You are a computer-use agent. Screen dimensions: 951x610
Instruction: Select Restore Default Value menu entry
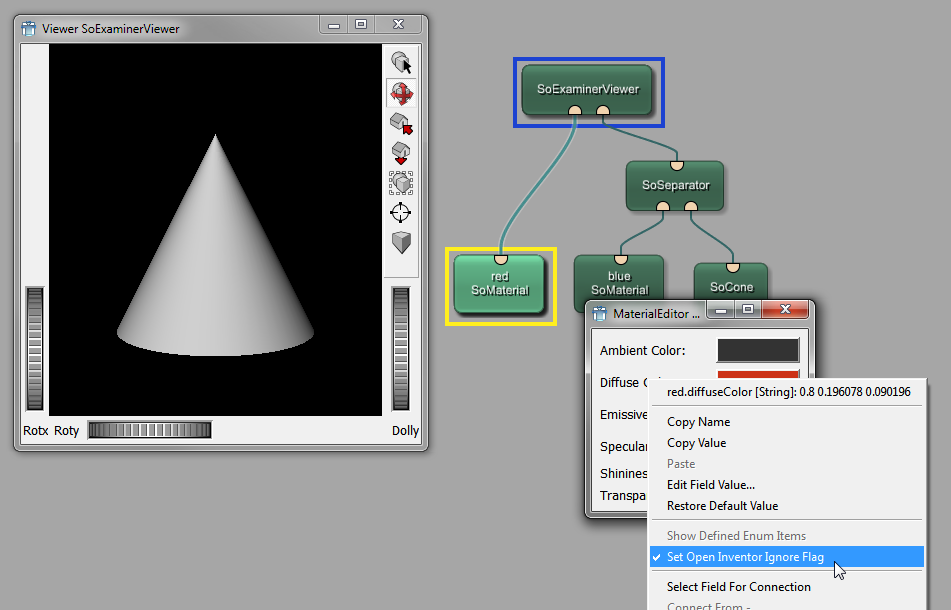click(722, 506)
